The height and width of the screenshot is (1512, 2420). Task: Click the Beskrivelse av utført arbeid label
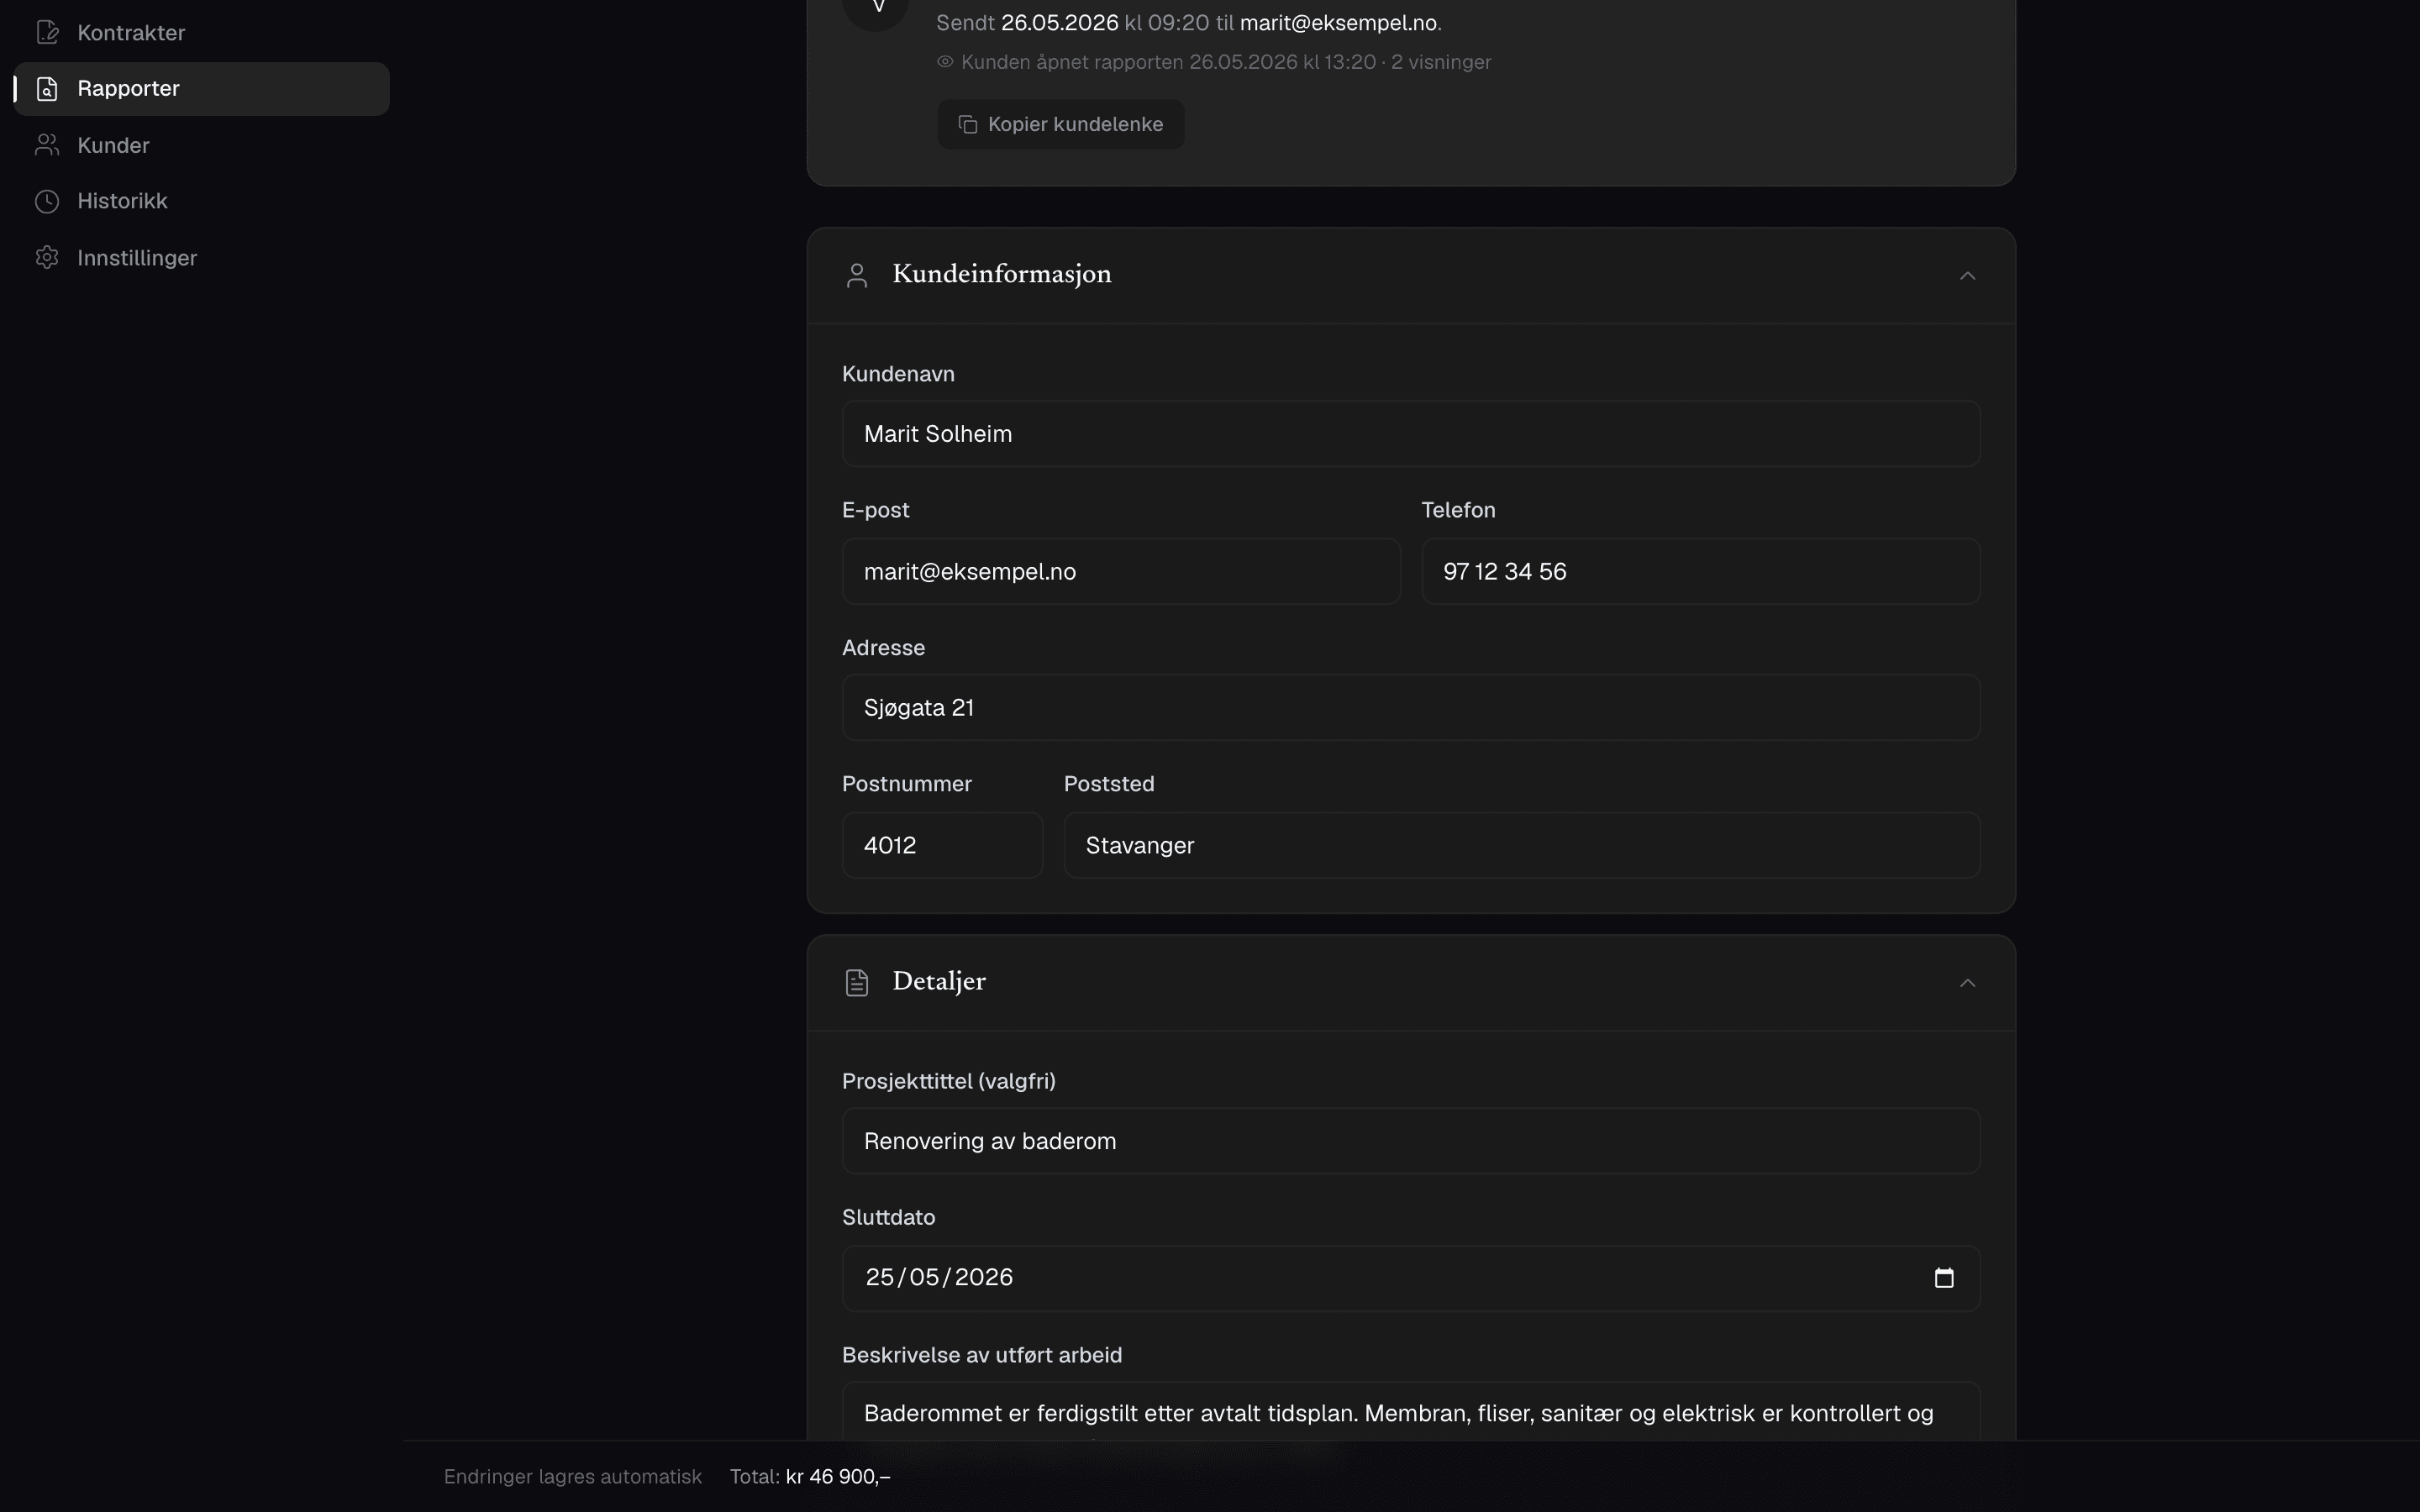pyautogui.click(x=982, y=1355)
